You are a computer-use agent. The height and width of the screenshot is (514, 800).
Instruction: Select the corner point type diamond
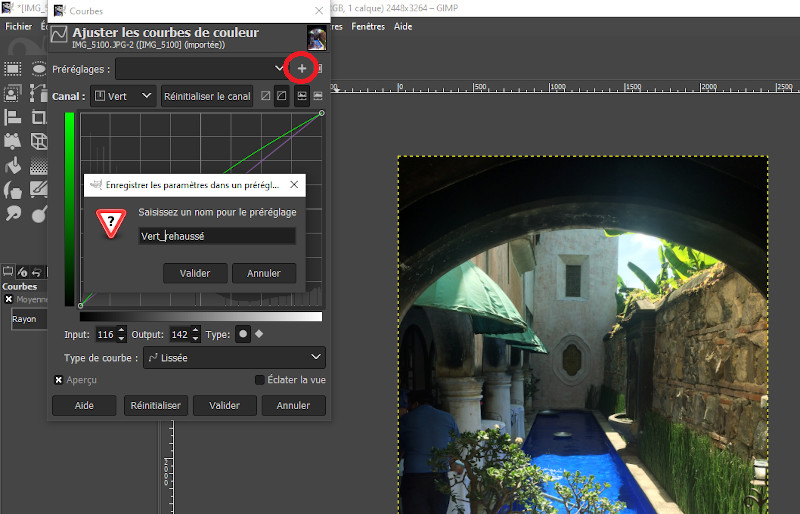[260, 334]
